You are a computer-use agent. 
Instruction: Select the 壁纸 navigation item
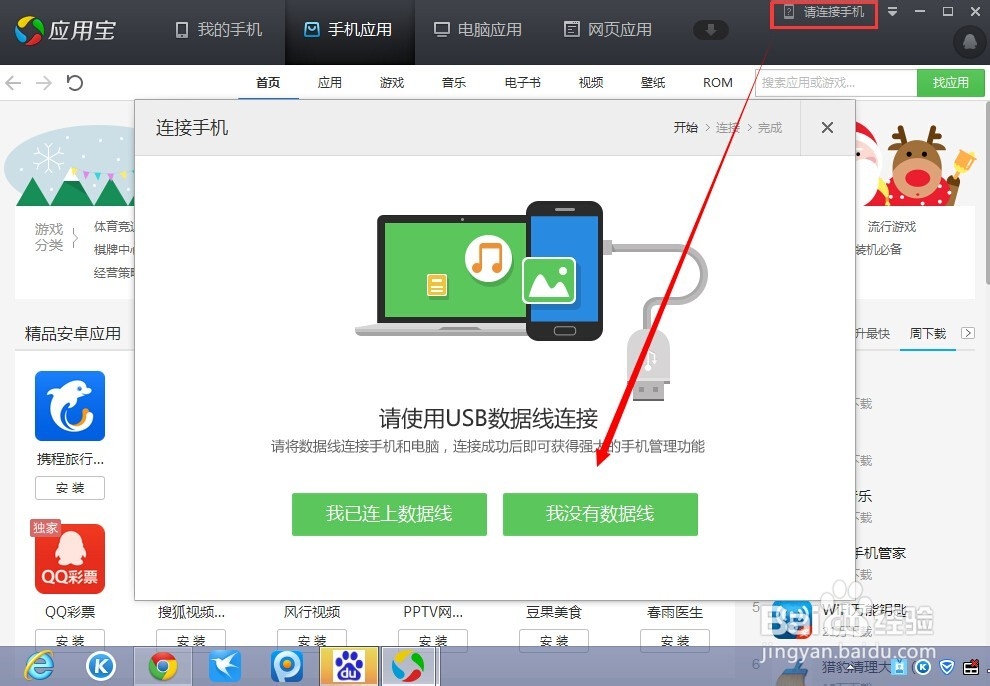(x=653, y=83)
